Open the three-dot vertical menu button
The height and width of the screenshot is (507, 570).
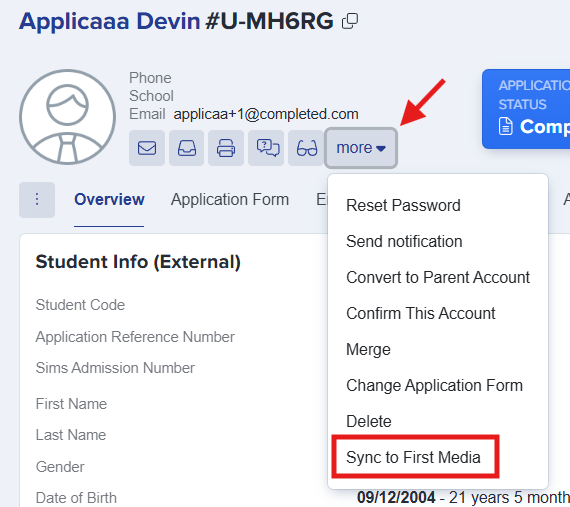coord(37,200)
